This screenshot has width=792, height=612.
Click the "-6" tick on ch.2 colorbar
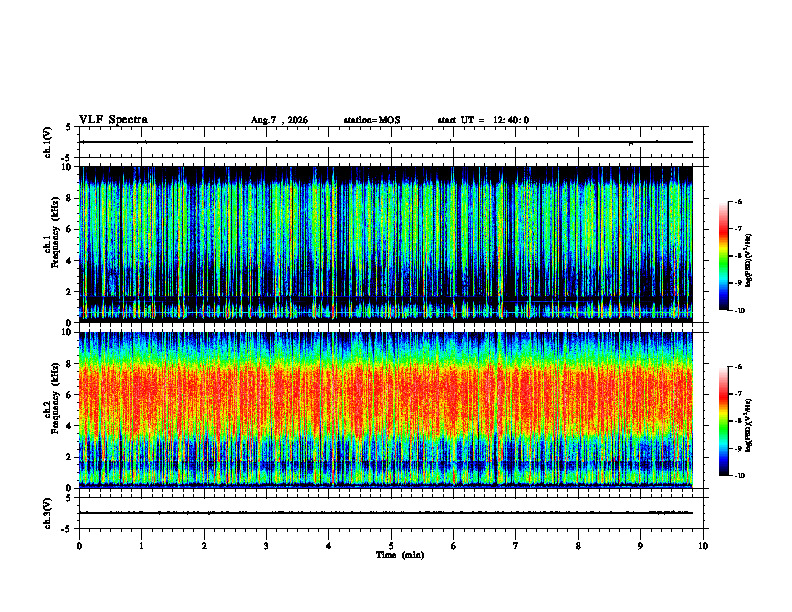pos(738,367)
